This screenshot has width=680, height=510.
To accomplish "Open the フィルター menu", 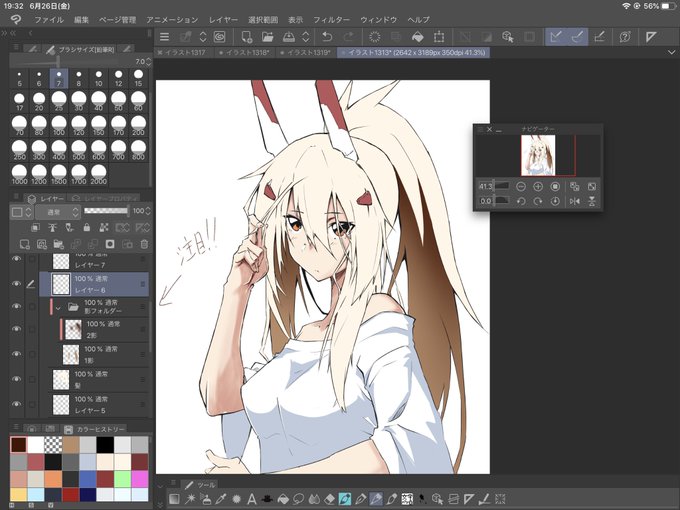I will pos(332,20).
